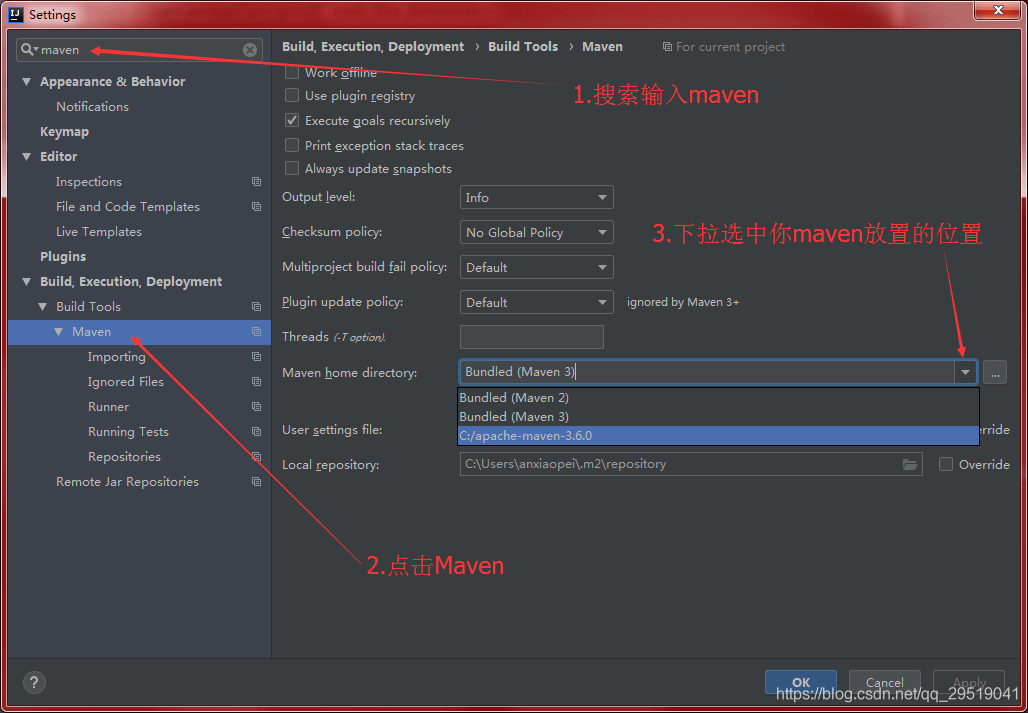Clear the maven search field text
1028x713 pixels.
pos(250,50)
